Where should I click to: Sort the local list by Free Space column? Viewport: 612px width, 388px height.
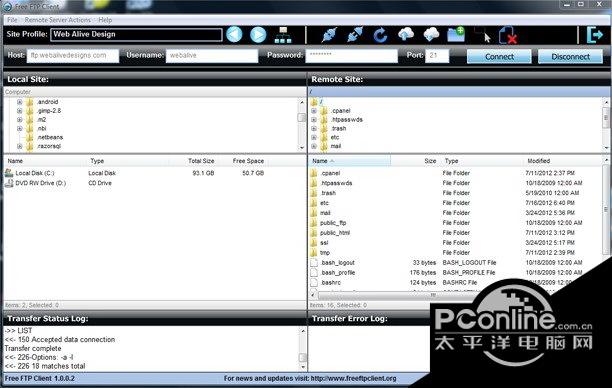(248, 161)
